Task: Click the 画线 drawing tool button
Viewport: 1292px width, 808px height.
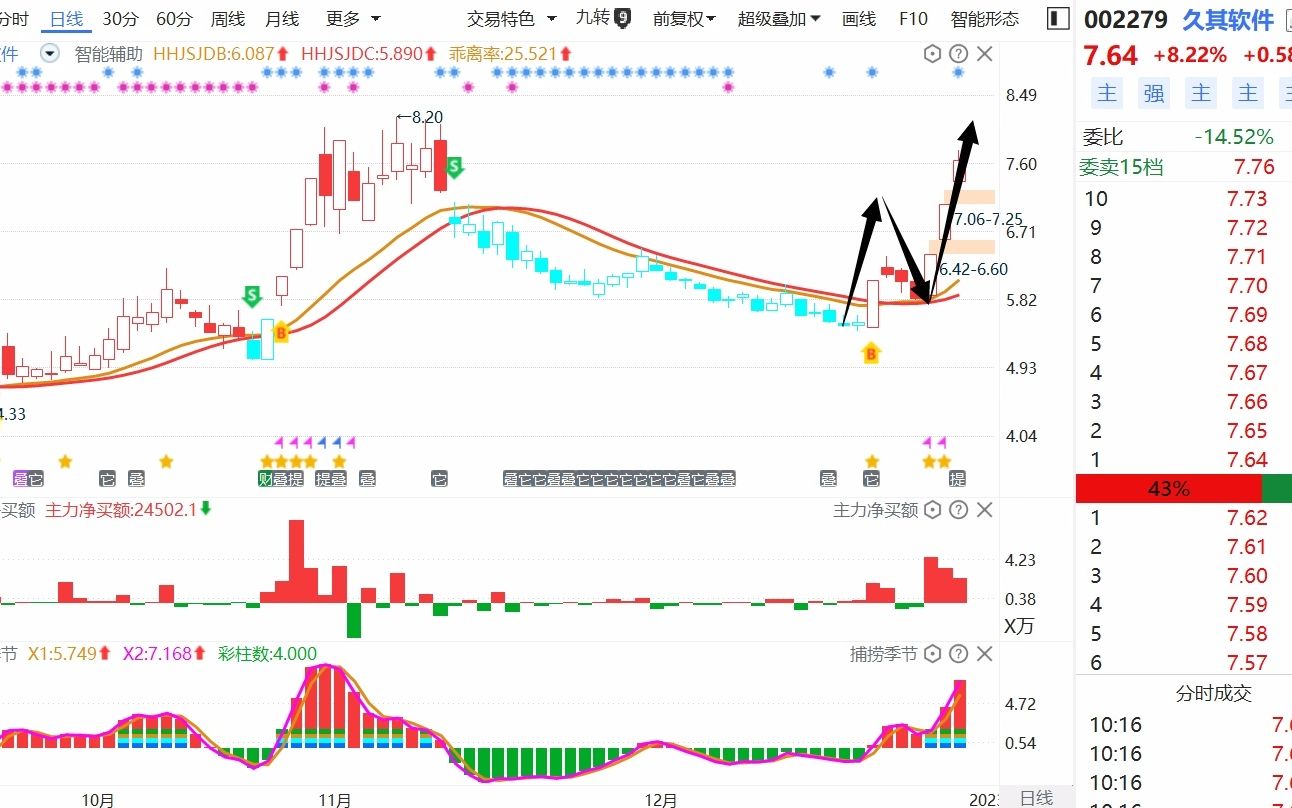Action: 859,18
